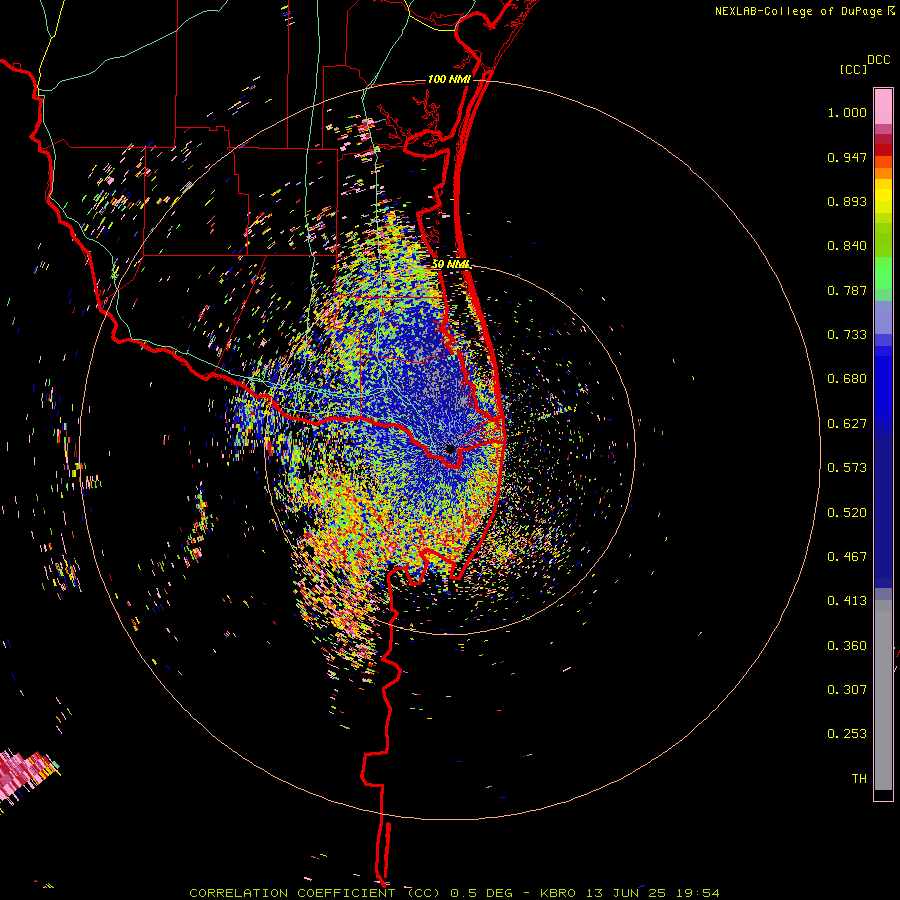The width and height of the screenshot is (900, 900).
Task: Pick the light pink segment atop the color bar
Action: click(x=883, y=106)
